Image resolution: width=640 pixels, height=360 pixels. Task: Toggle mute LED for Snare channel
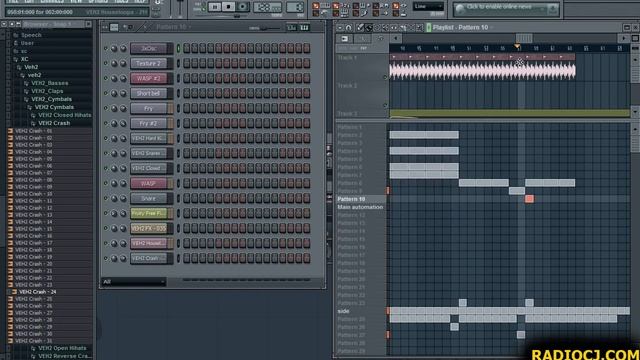106,198
